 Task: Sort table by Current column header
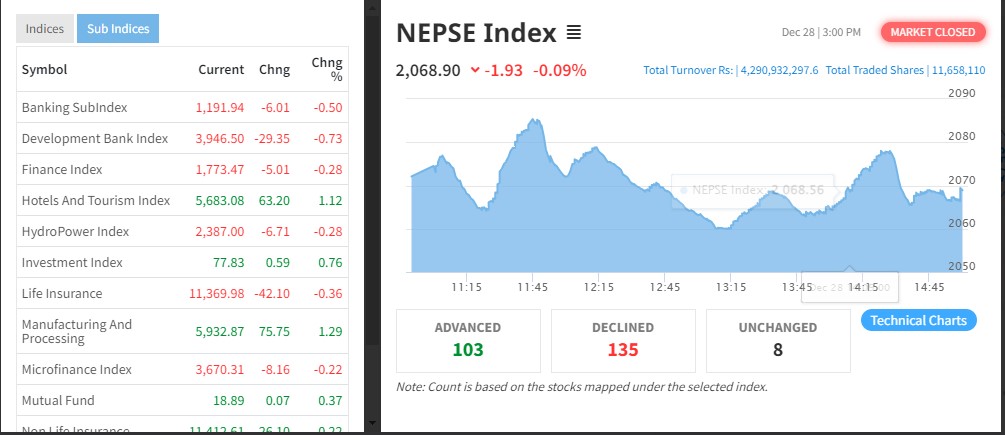tap(221, 69)
